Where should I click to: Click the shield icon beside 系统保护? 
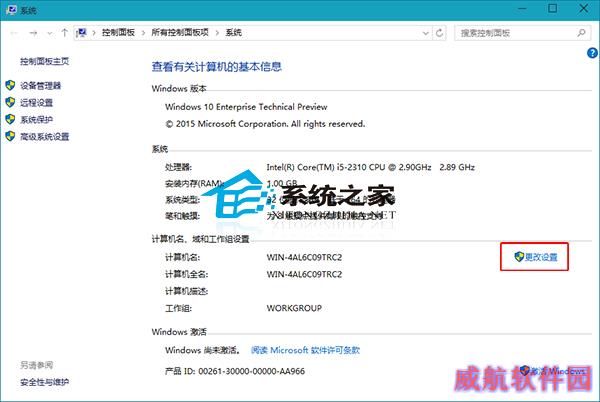(10, 119)
